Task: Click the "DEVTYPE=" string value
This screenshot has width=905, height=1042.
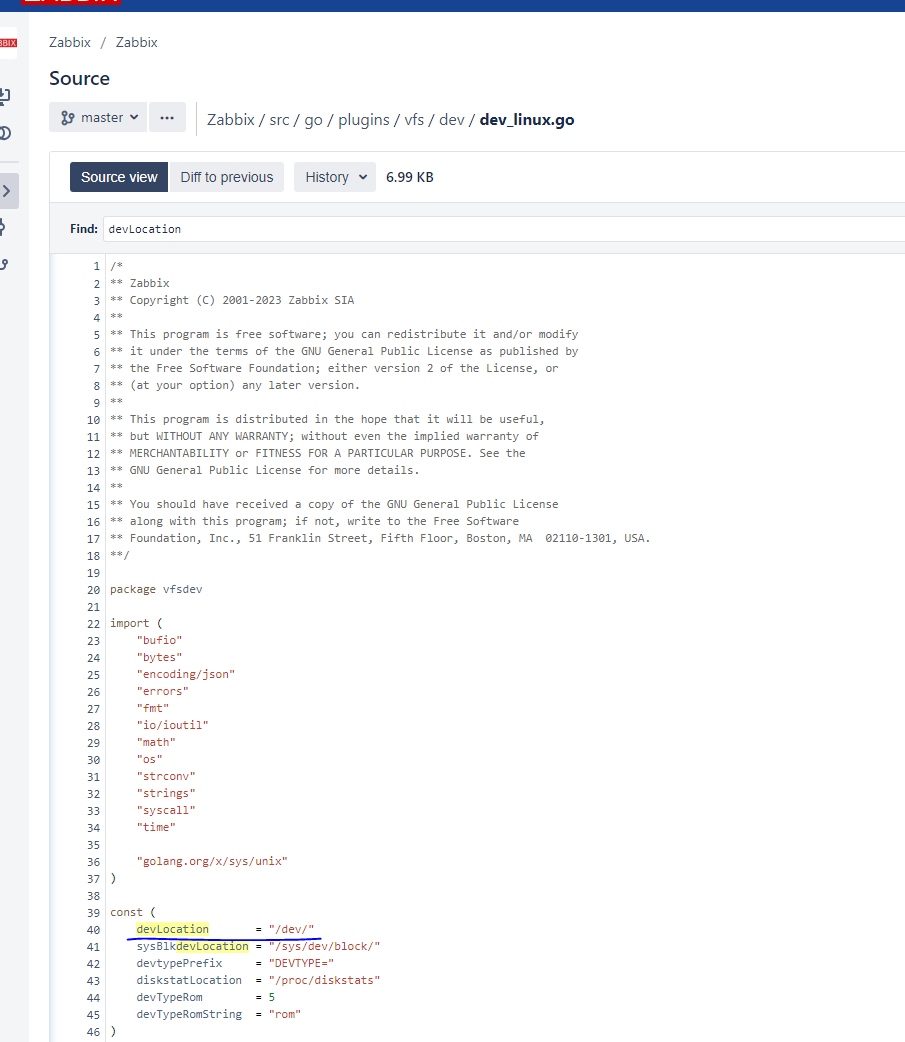Action: point(301,963)
